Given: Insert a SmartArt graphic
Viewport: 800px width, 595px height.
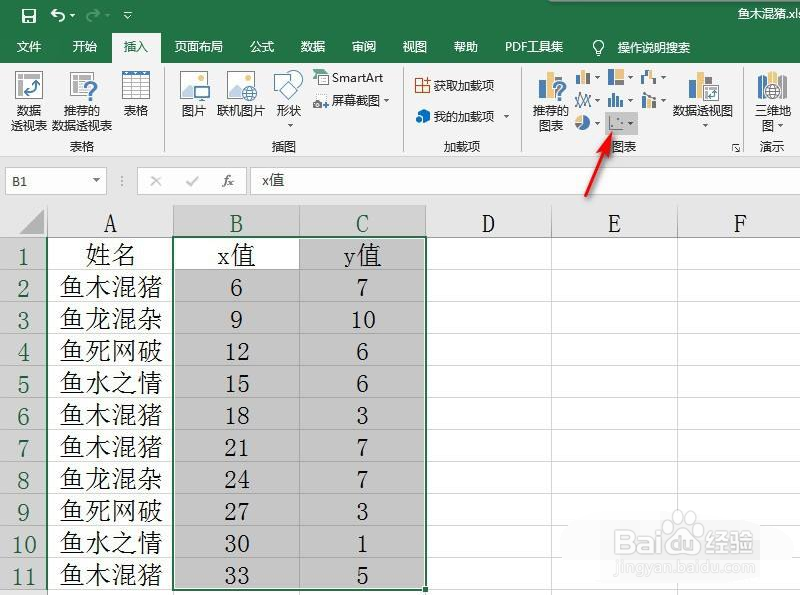Looking at the screenshot, I should pos(355,77).
